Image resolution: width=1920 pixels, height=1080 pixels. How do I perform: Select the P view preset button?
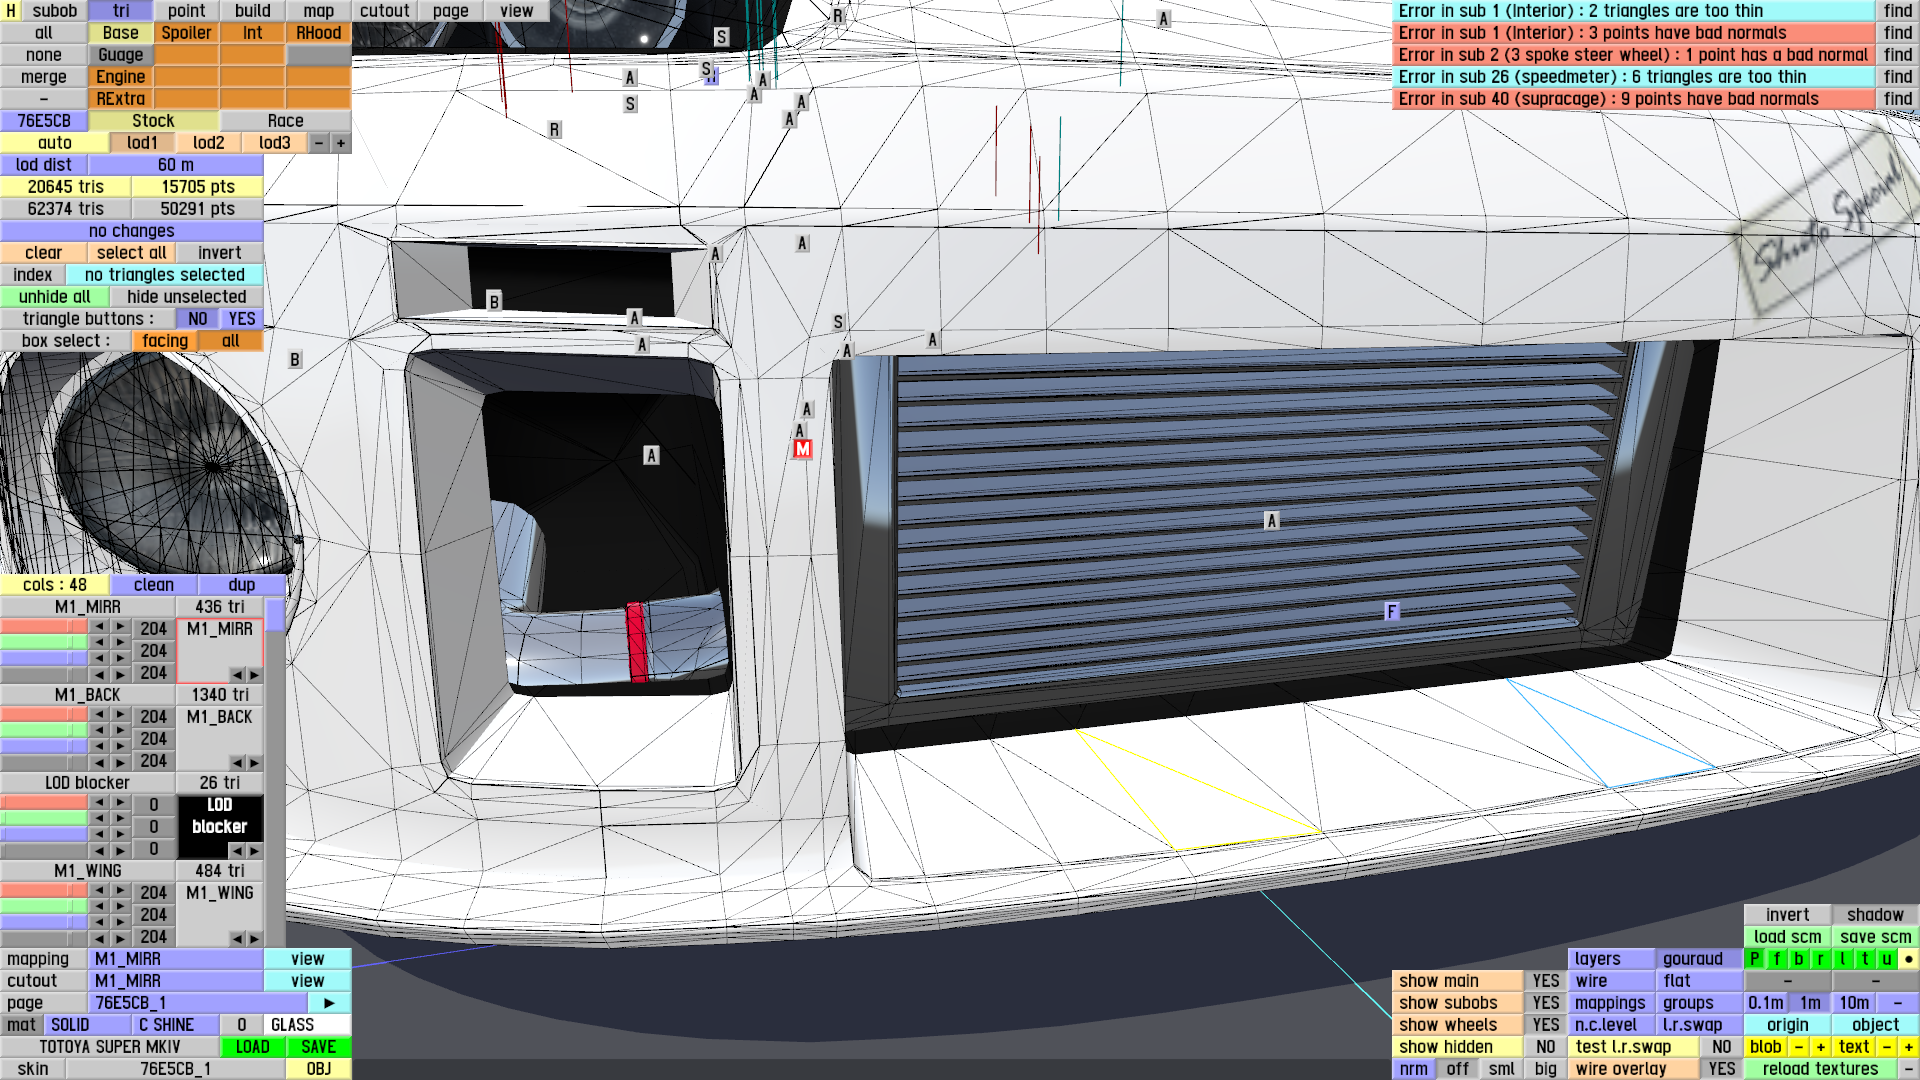coord(1754,959)
